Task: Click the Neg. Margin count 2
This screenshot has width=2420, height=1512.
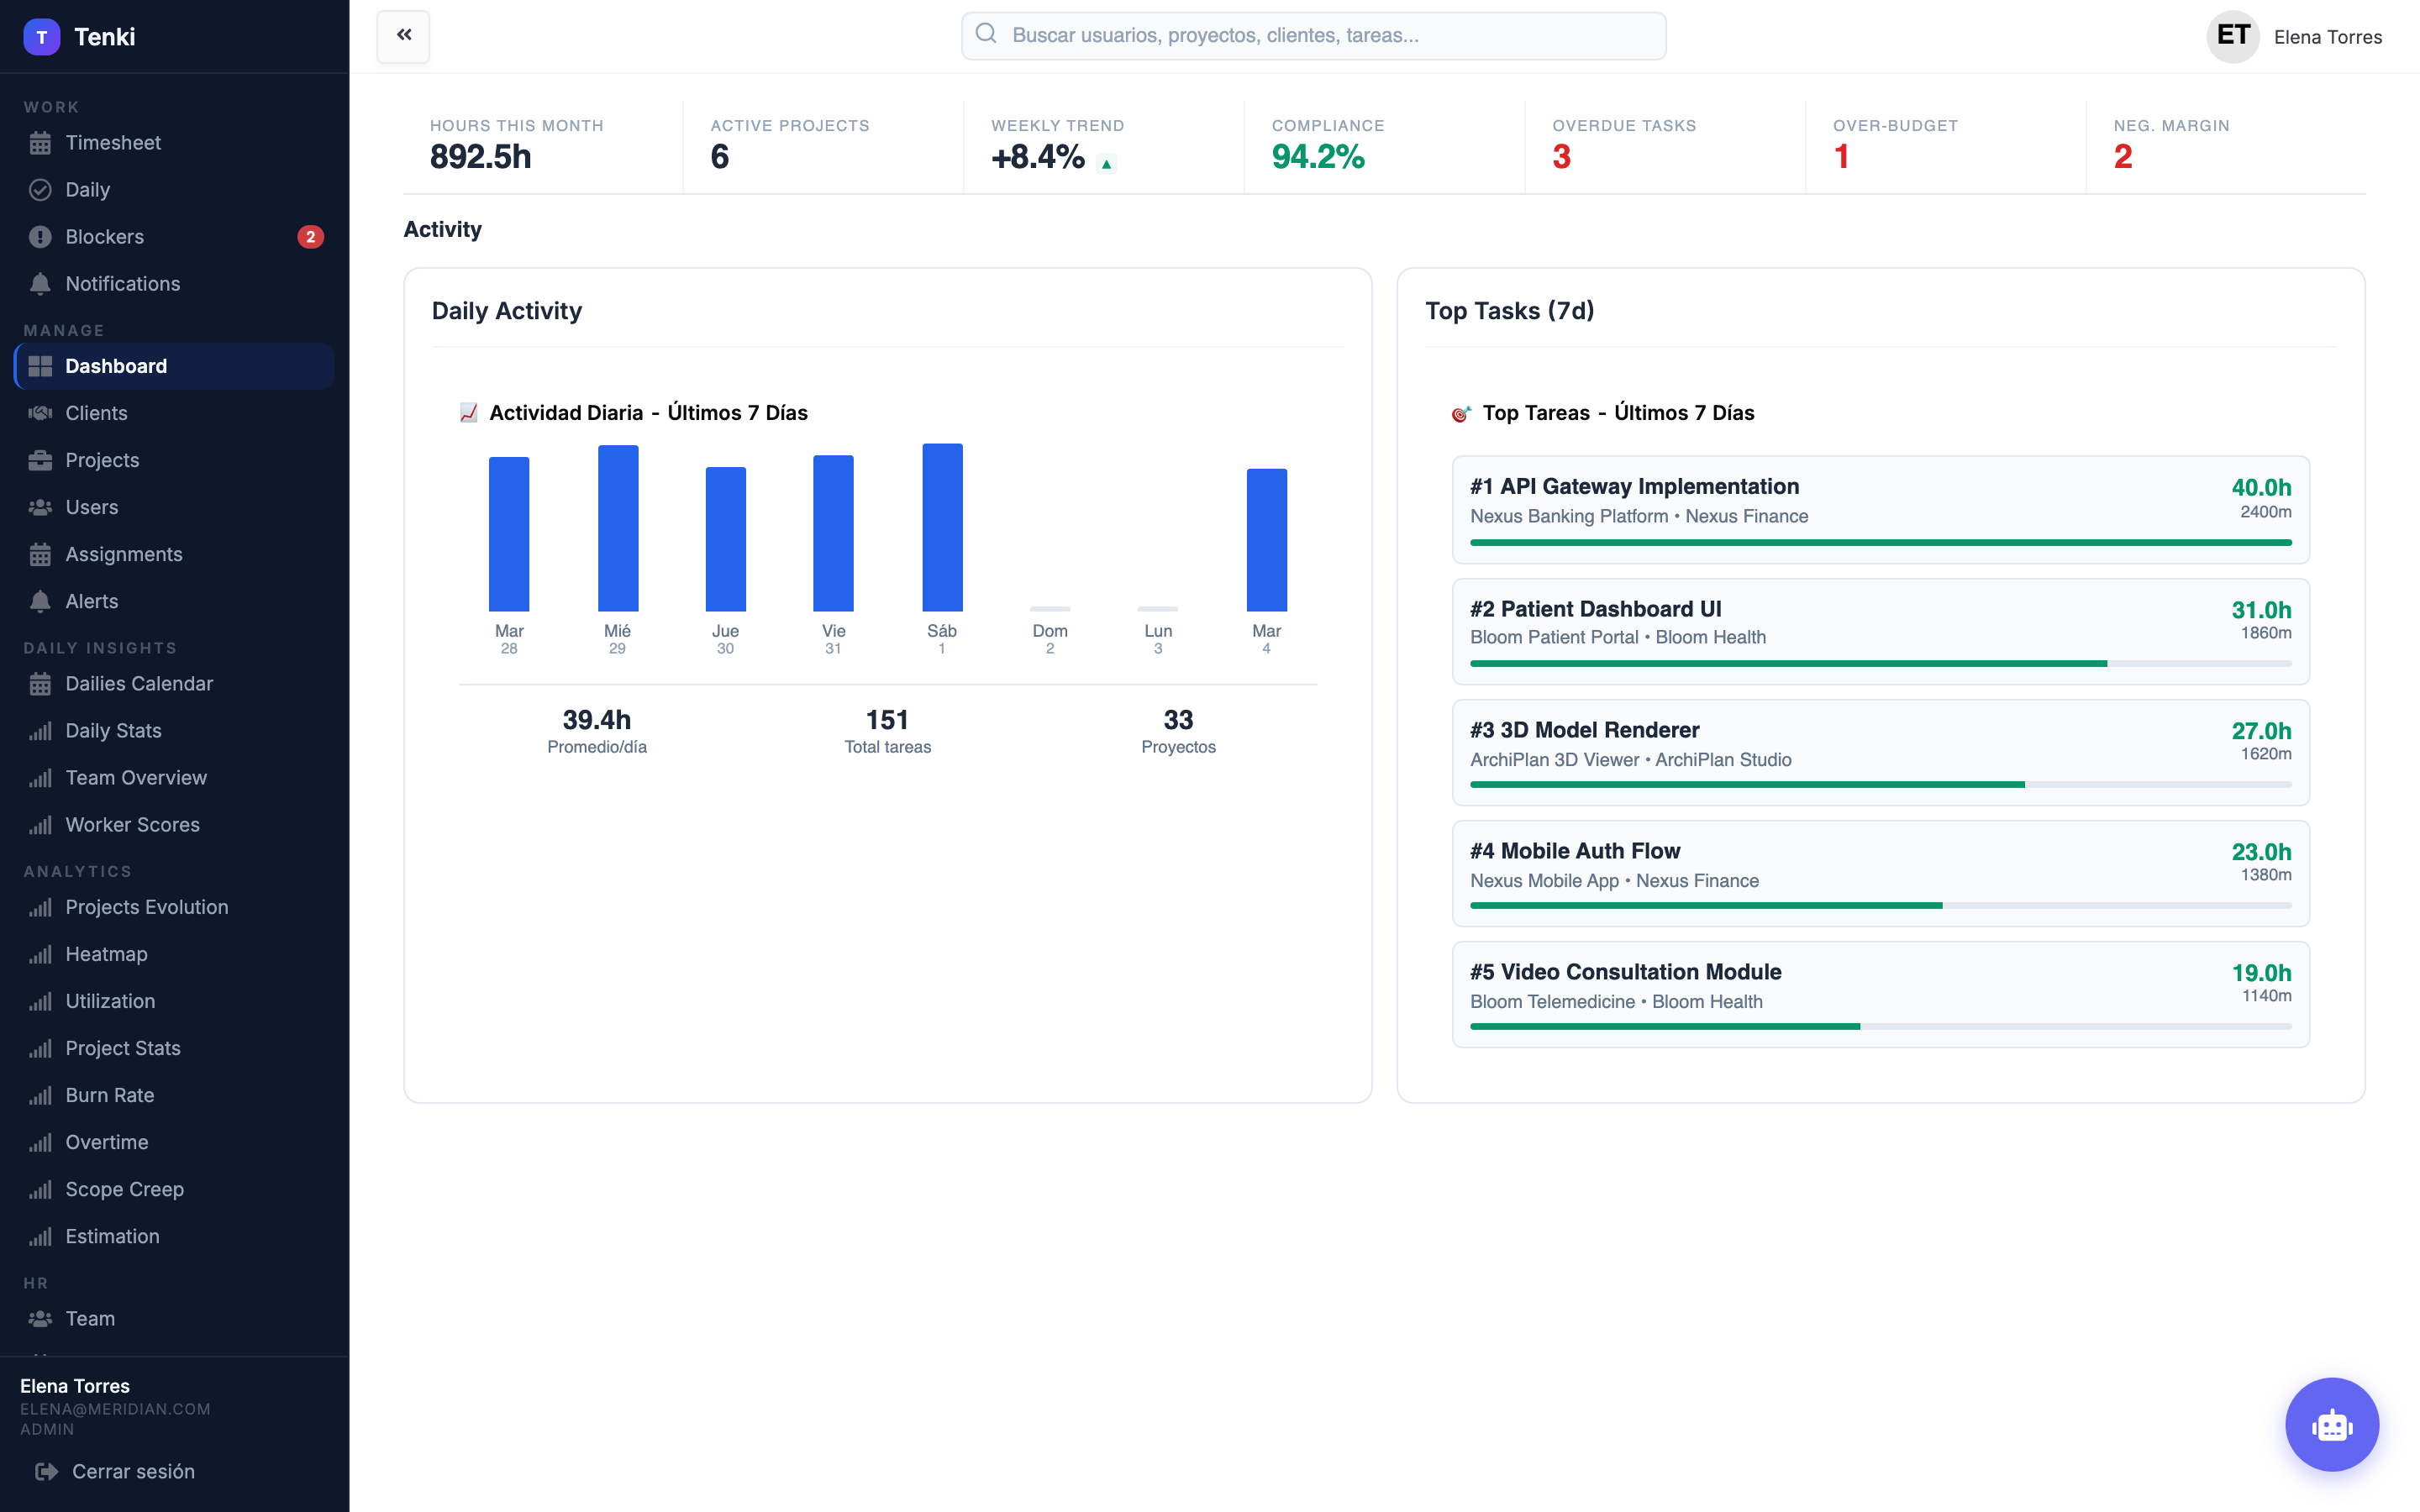Action: 2123,157
